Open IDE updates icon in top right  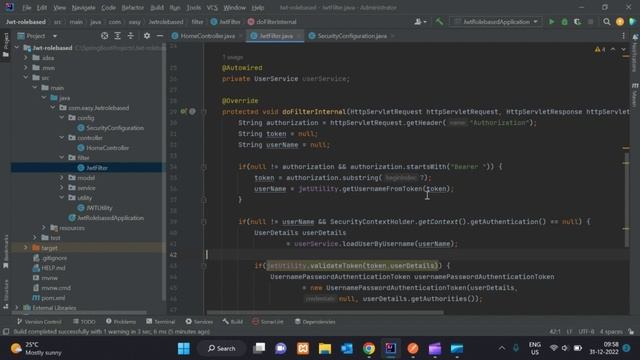click(620, 22)
